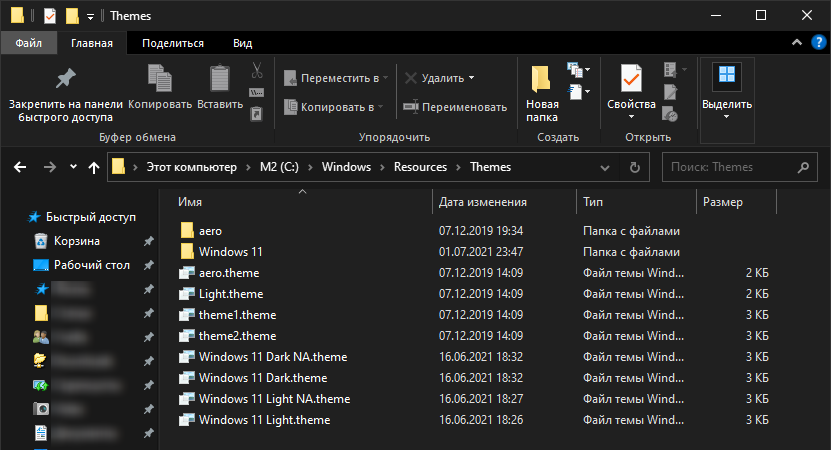Open the New item dropdown

click(x=579, y=69)
